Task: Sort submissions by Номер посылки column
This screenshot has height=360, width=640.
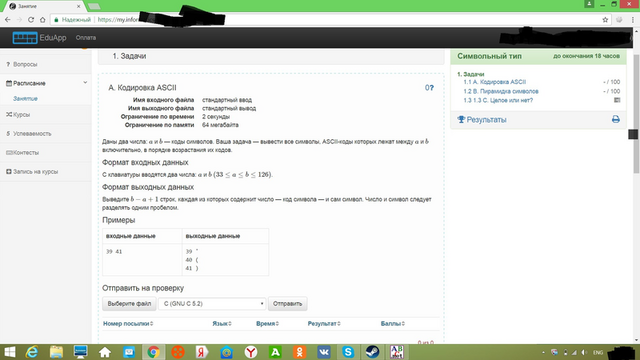Action: click(x=128, y=324)
